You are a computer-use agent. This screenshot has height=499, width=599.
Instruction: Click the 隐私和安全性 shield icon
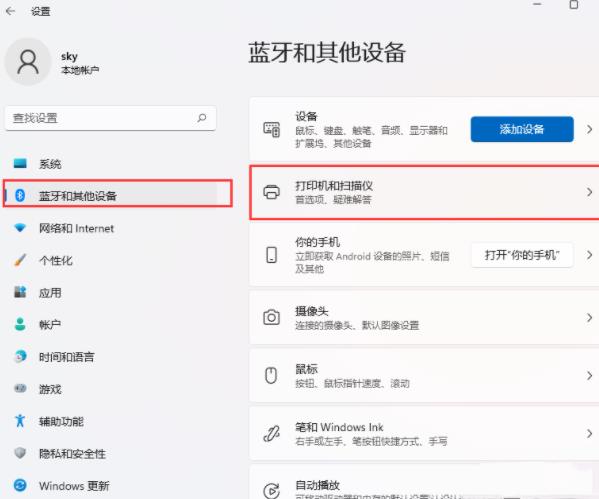click(x=20, y=453)
